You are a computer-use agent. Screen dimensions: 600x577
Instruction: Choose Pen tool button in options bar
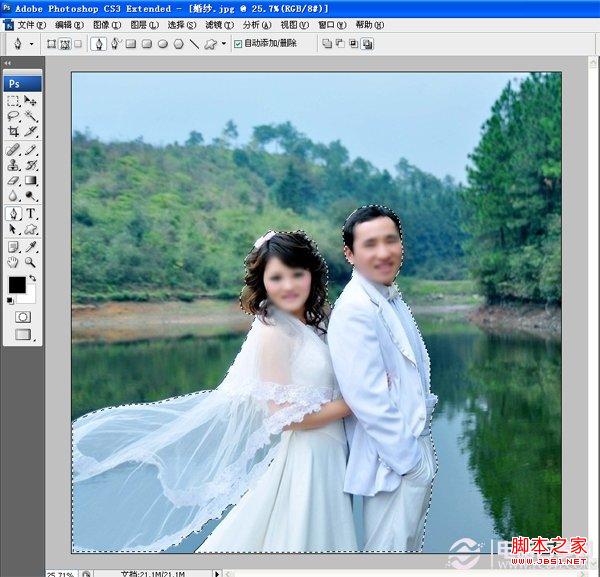click(x=99, y=44)
